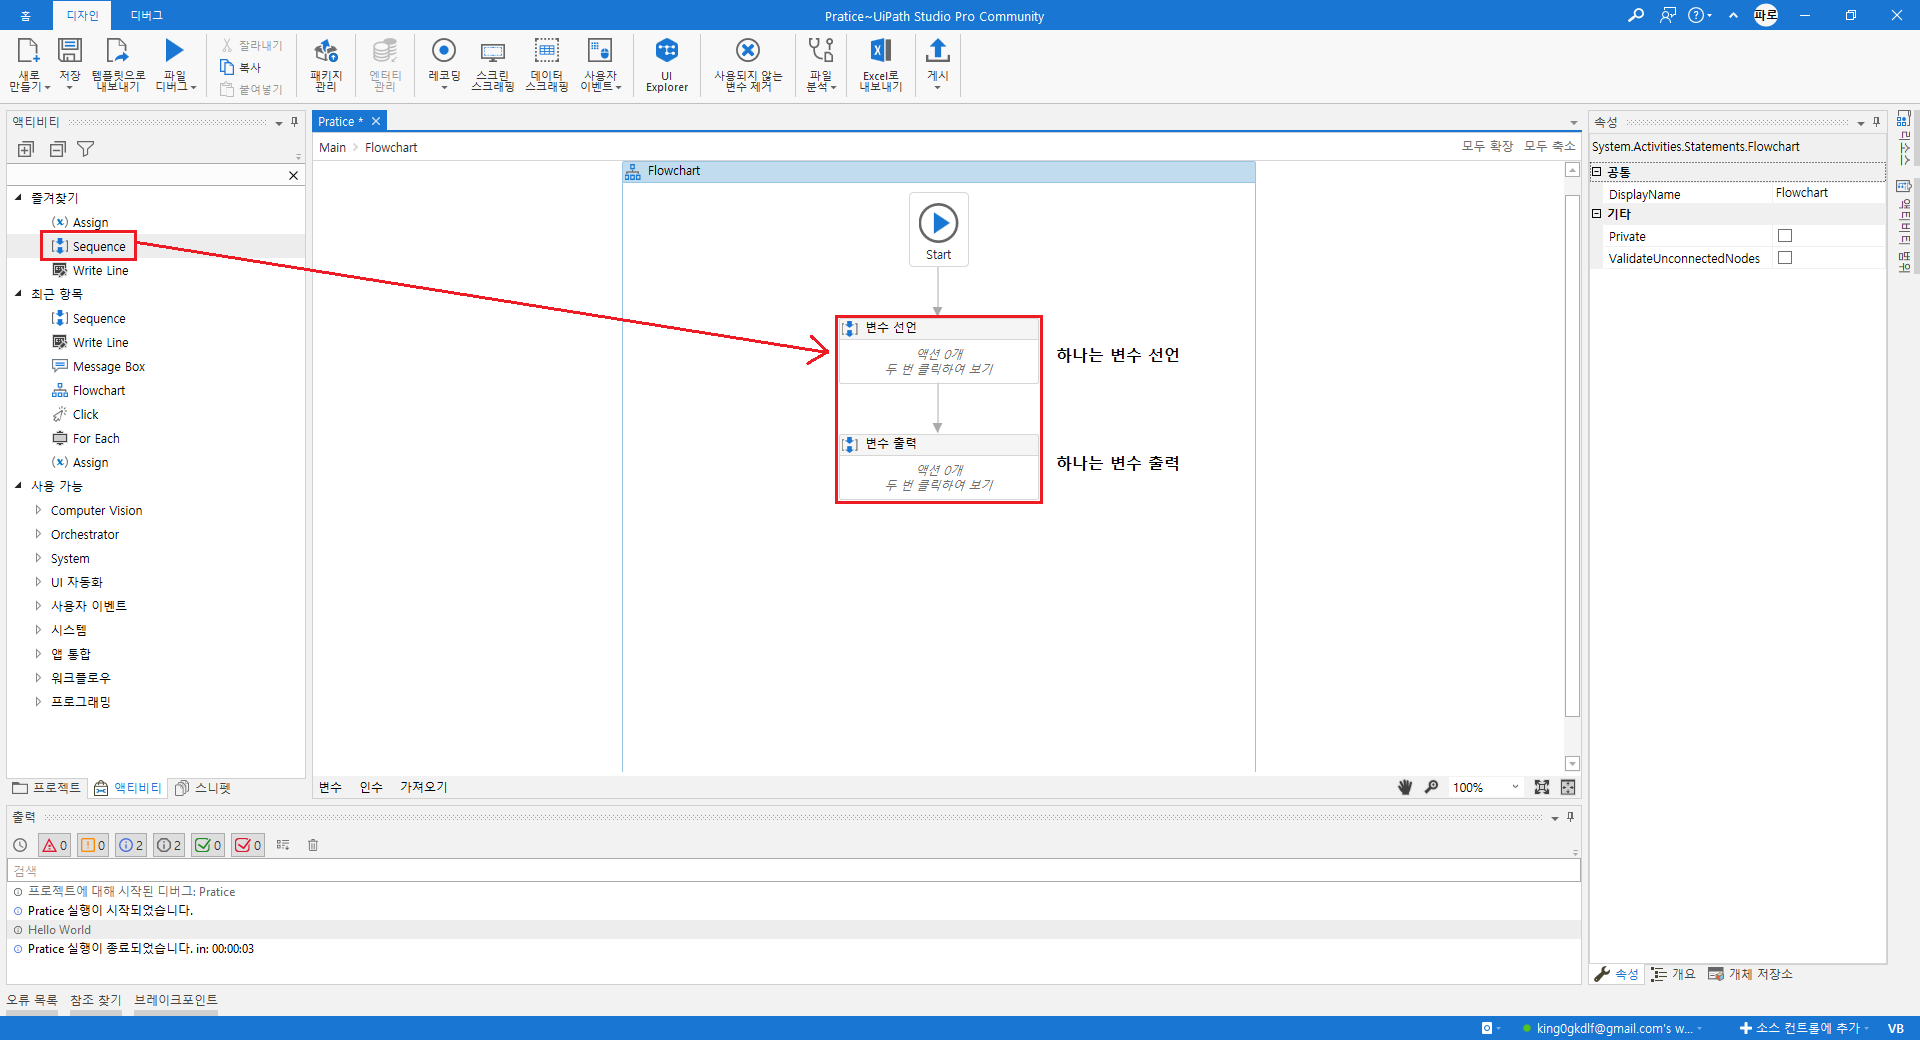The height and width of the screenshot is (1040, 1920).
Task: Open the 개체 저장소 tab
Action: tap(1750, 974)
